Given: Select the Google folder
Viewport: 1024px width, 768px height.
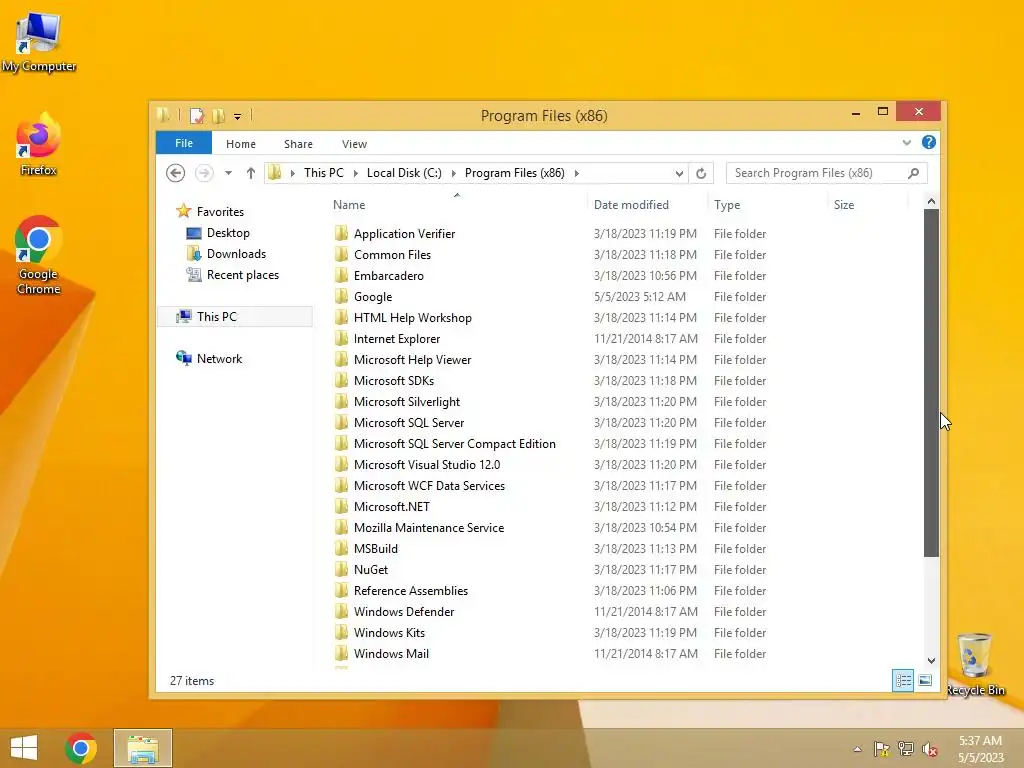Looking at the screenshot, I should coord(372,296).
